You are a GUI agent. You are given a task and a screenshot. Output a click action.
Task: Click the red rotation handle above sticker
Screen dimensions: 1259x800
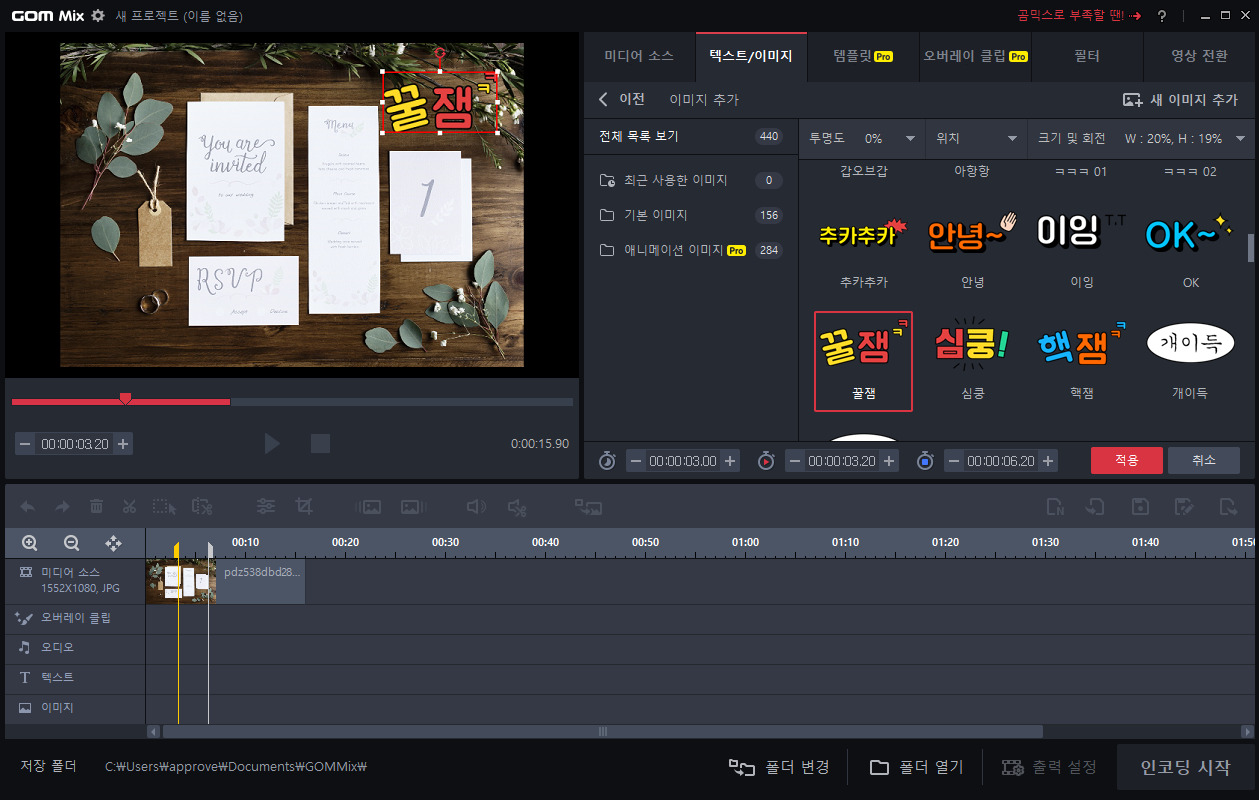tap(440, 53)
